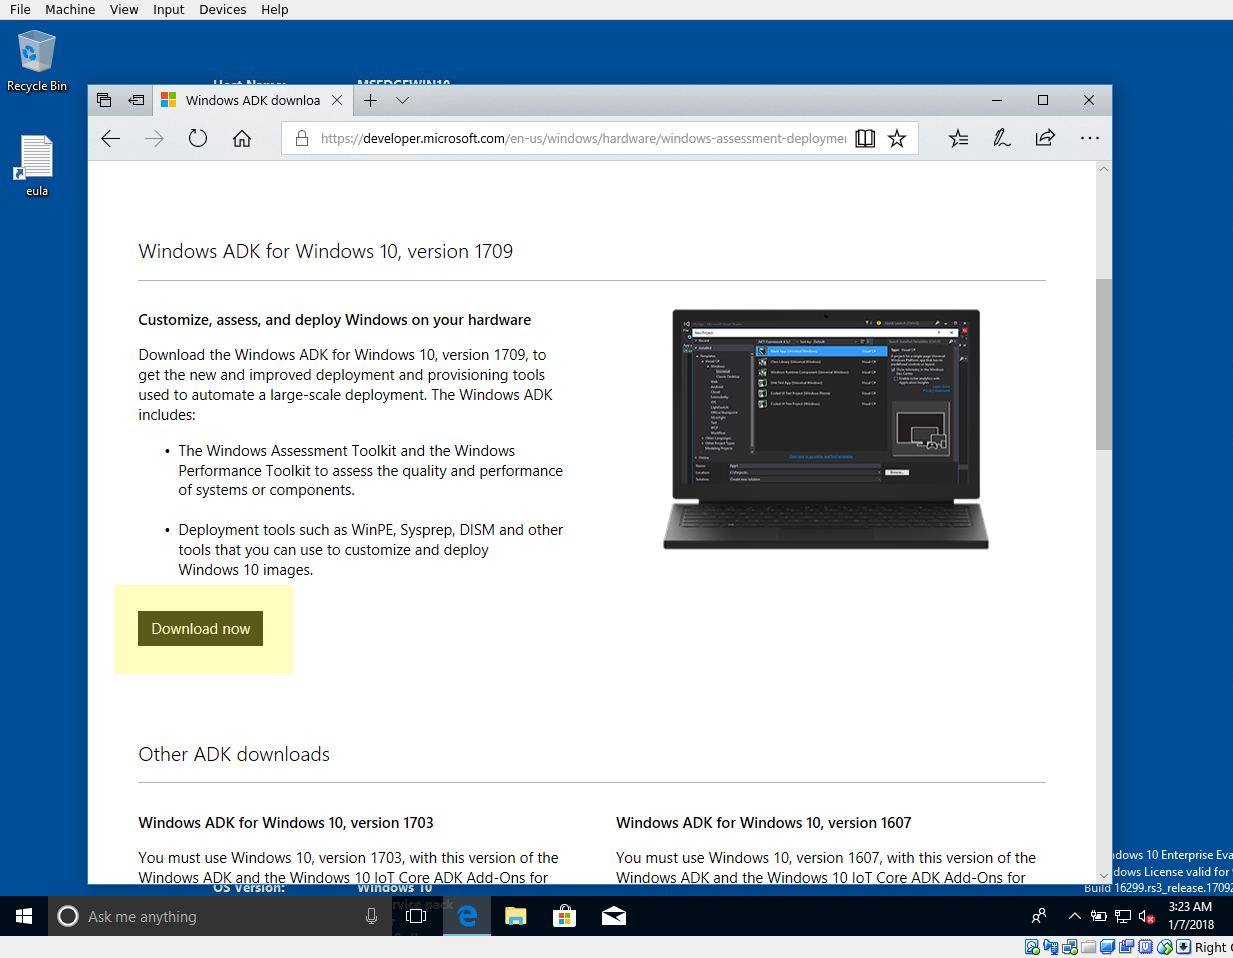The image size is (1233, 958).
Task: Go to the home page
Action: [242, 138]
